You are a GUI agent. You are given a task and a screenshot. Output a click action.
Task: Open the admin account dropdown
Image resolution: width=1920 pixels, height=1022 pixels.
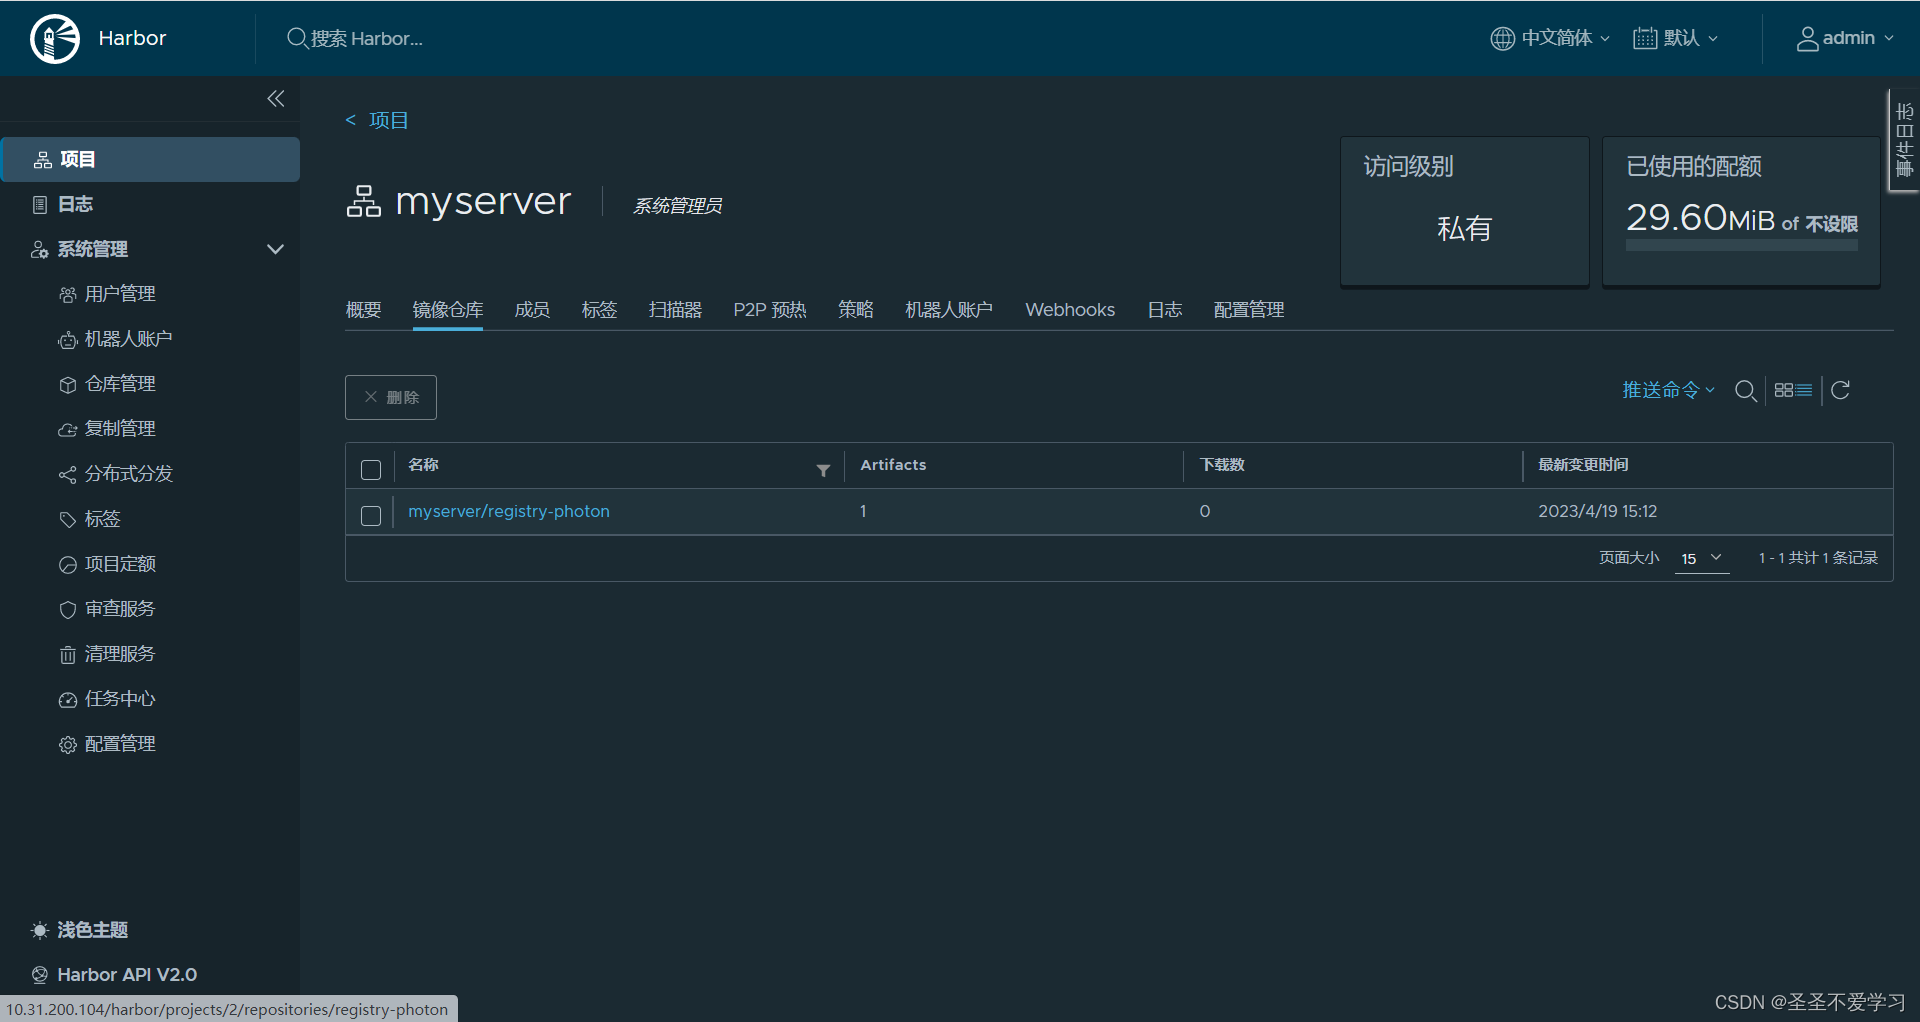coord(1845,38)
